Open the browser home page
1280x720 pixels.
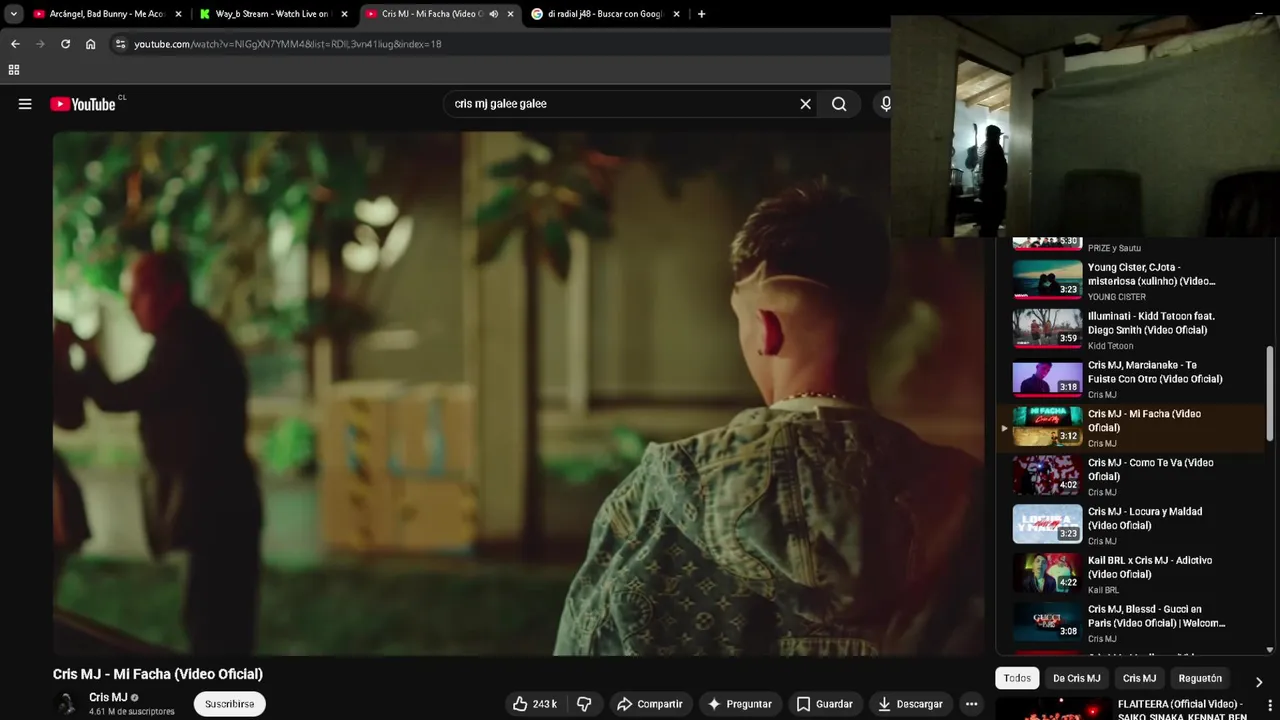click(x=90, y=44)
